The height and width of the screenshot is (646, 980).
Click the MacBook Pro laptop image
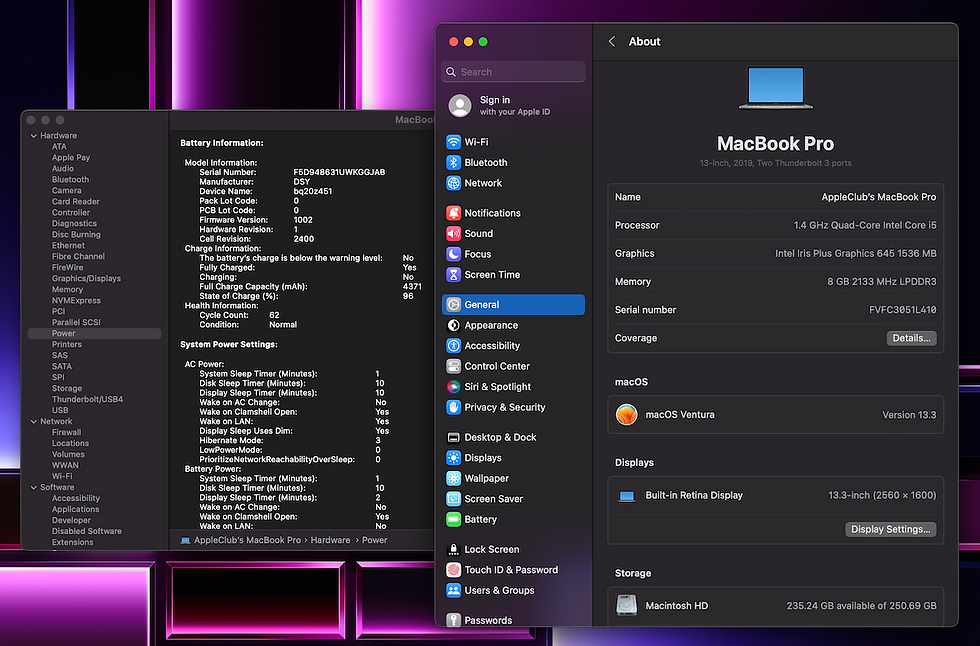pyautogui.click(x=776, y=88)
